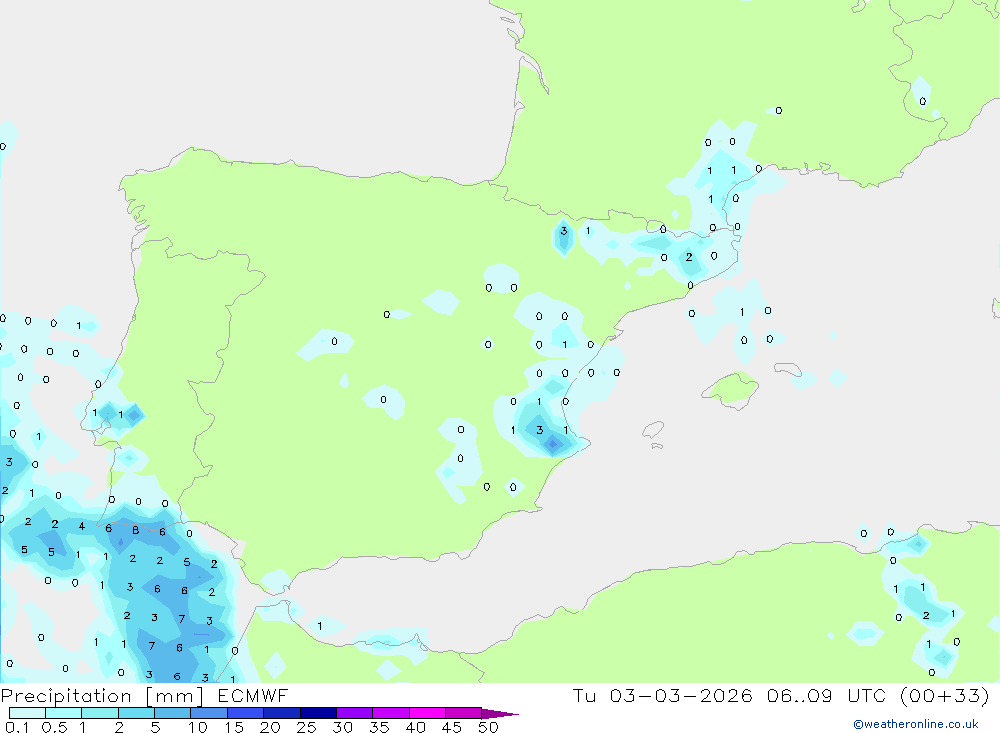The width and height of the screenshot is (1000, 733).
Task: Click the '06..09 UTC' time range text
Action: (x=827, y=695)
